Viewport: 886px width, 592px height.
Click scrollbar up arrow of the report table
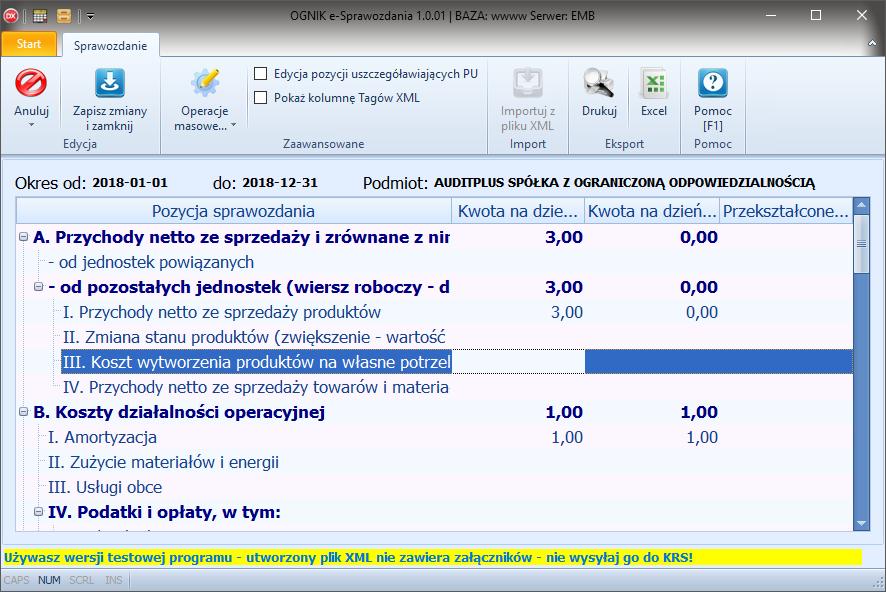coord(861,204)
